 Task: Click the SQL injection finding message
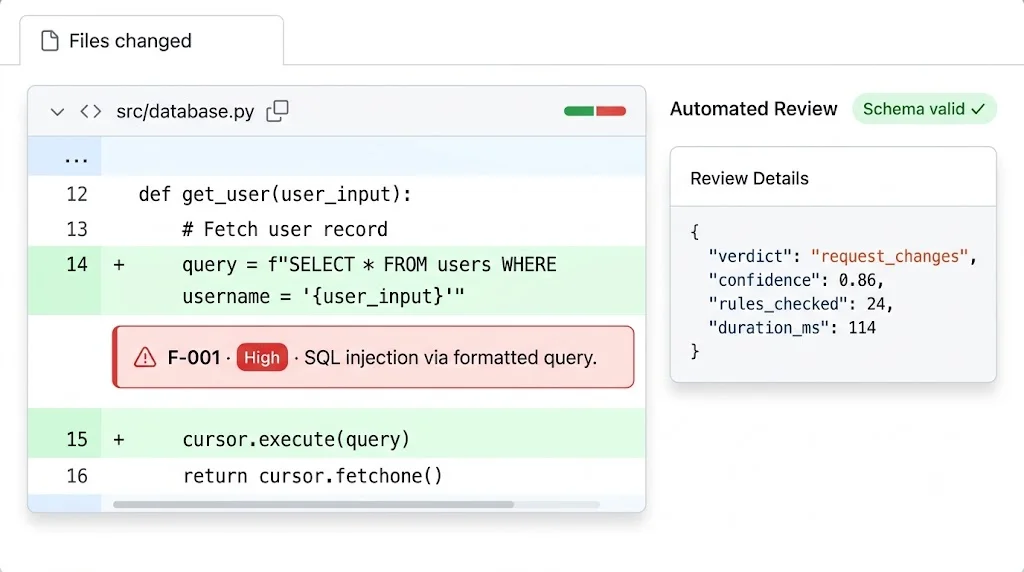click(x=451, y=357)
